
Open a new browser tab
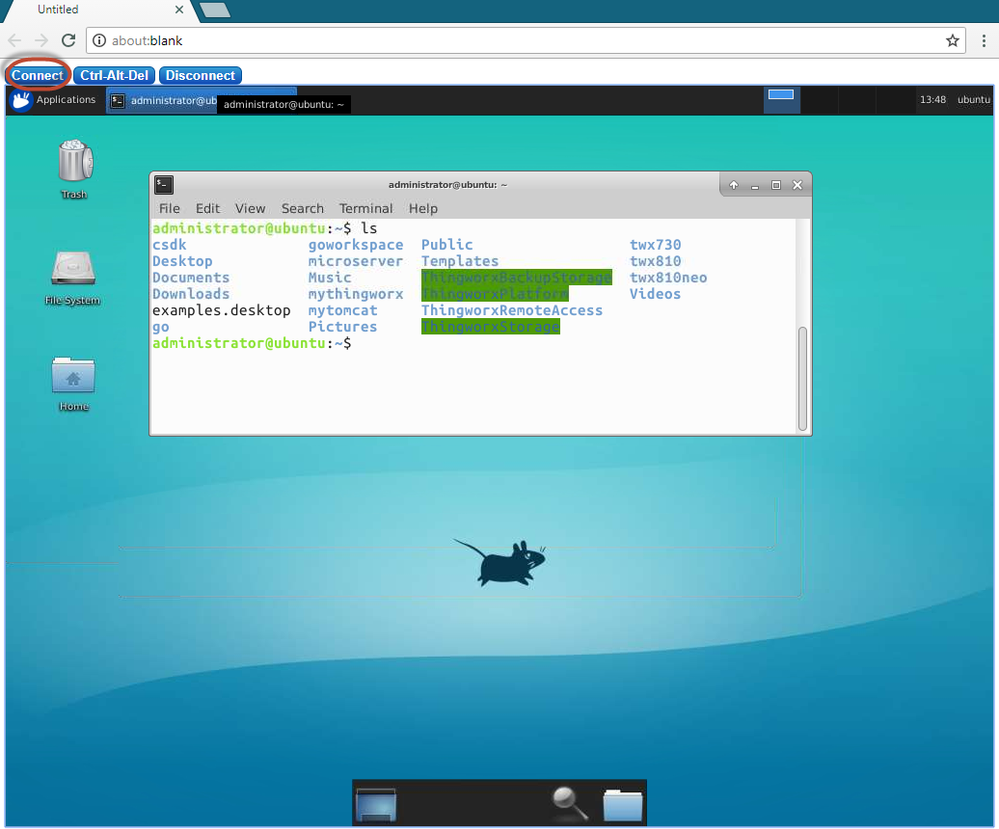[215, 10]
